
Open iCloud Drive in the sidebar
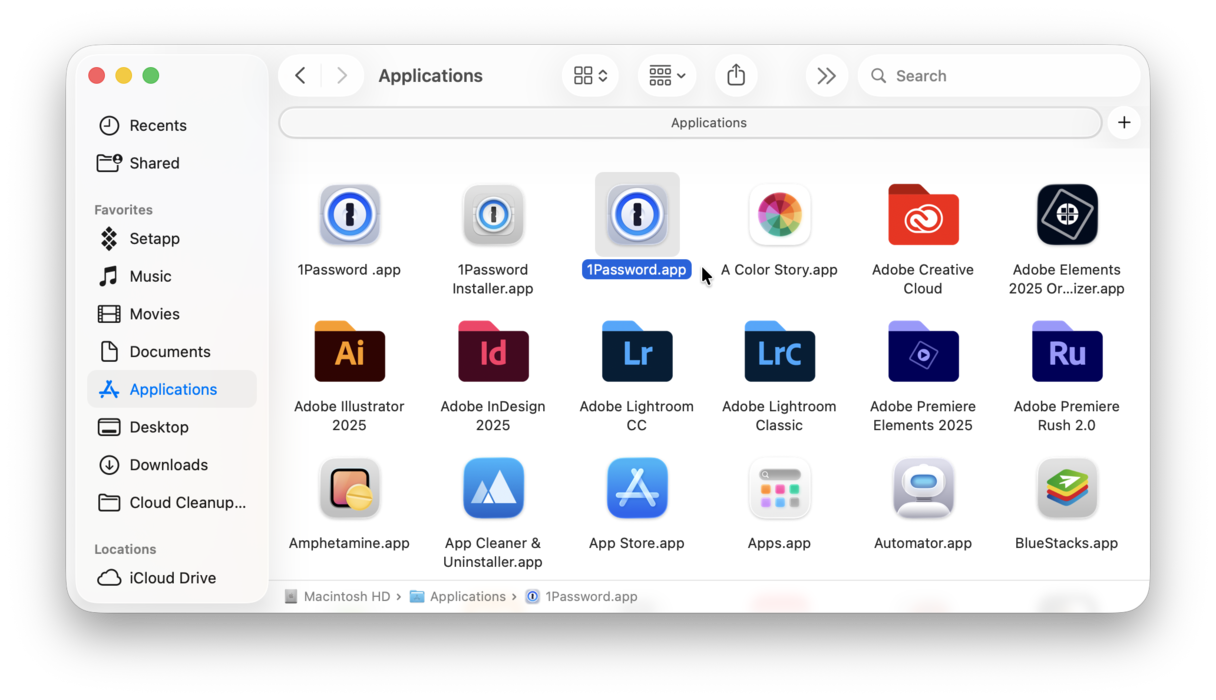[x=172, y=578]
